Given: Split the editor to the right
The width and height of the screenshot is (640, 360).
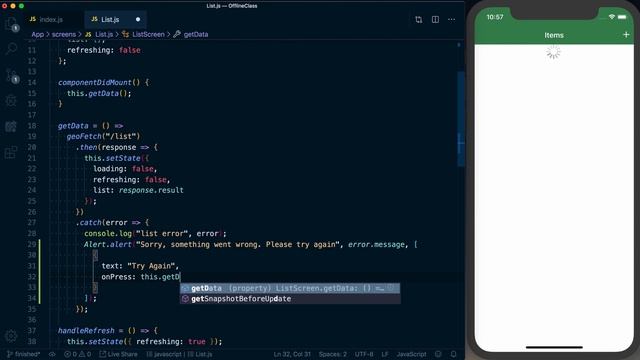Looking at the screenshot, I should (x=435, y=20).
